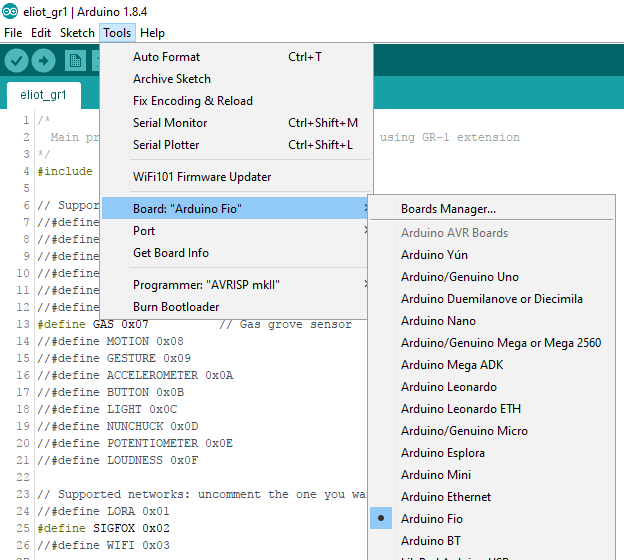Expand the Programmer "AVRISP mkII" submenu
This screenshot has width=624, height=560.
235,285
